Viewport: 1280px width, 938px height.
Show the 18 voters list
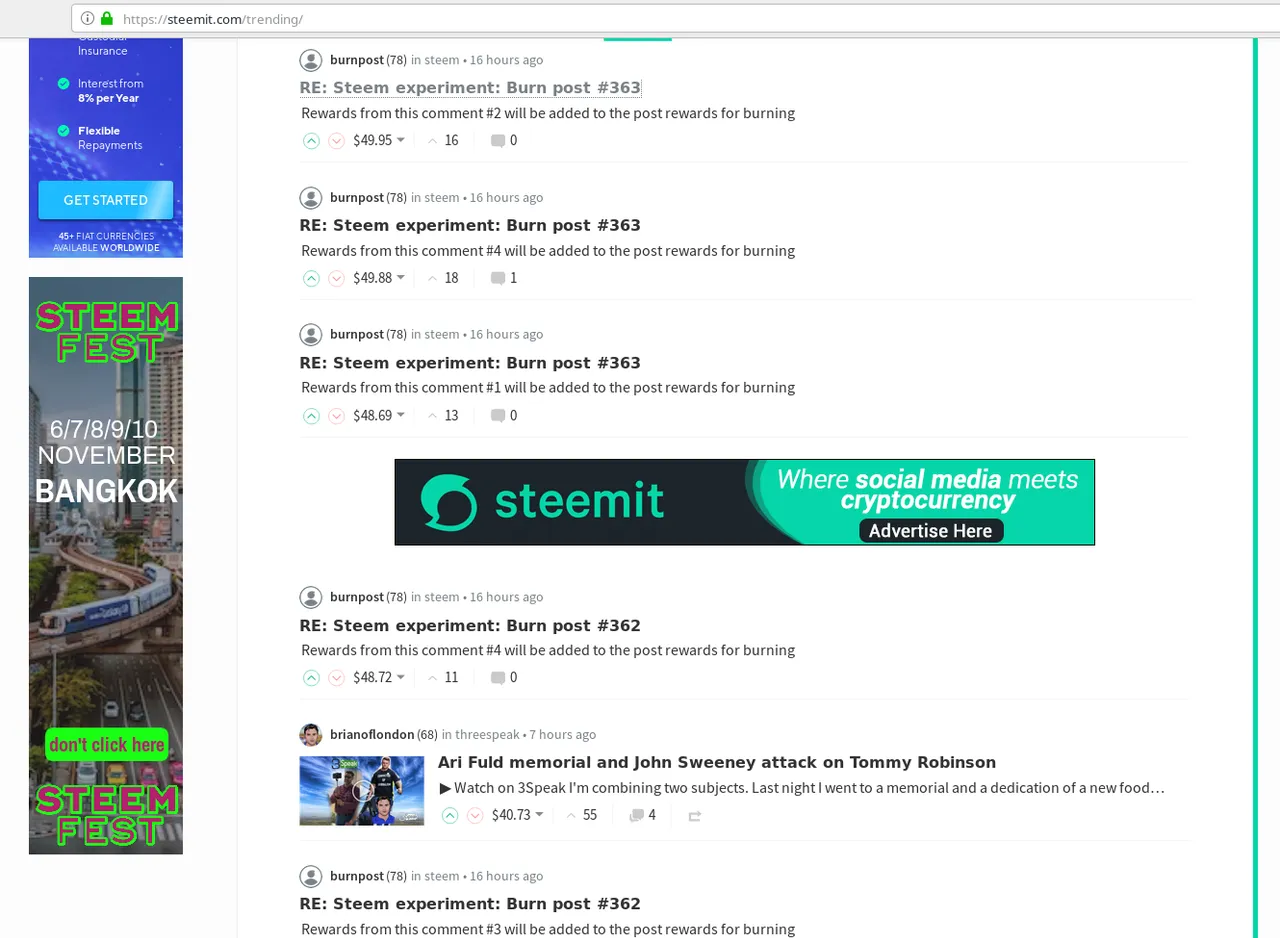pyautogui.click(x=443, y=278)
